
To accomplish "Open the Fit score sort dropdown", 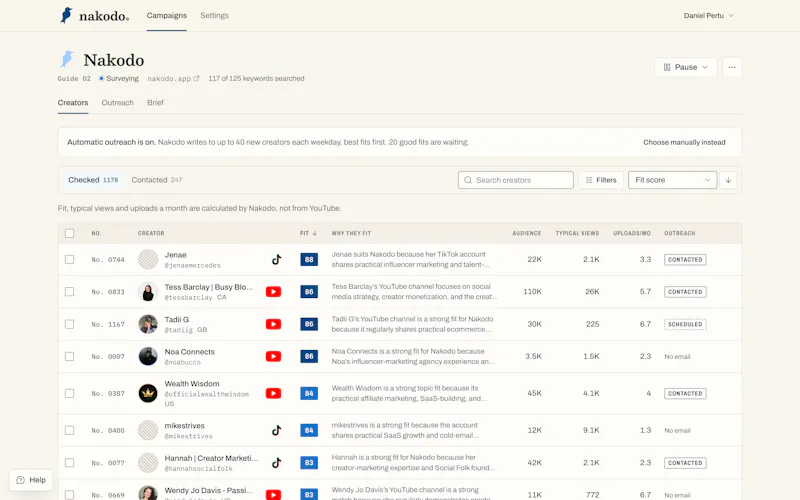I will pyautogui.click(x=672, y=180).
